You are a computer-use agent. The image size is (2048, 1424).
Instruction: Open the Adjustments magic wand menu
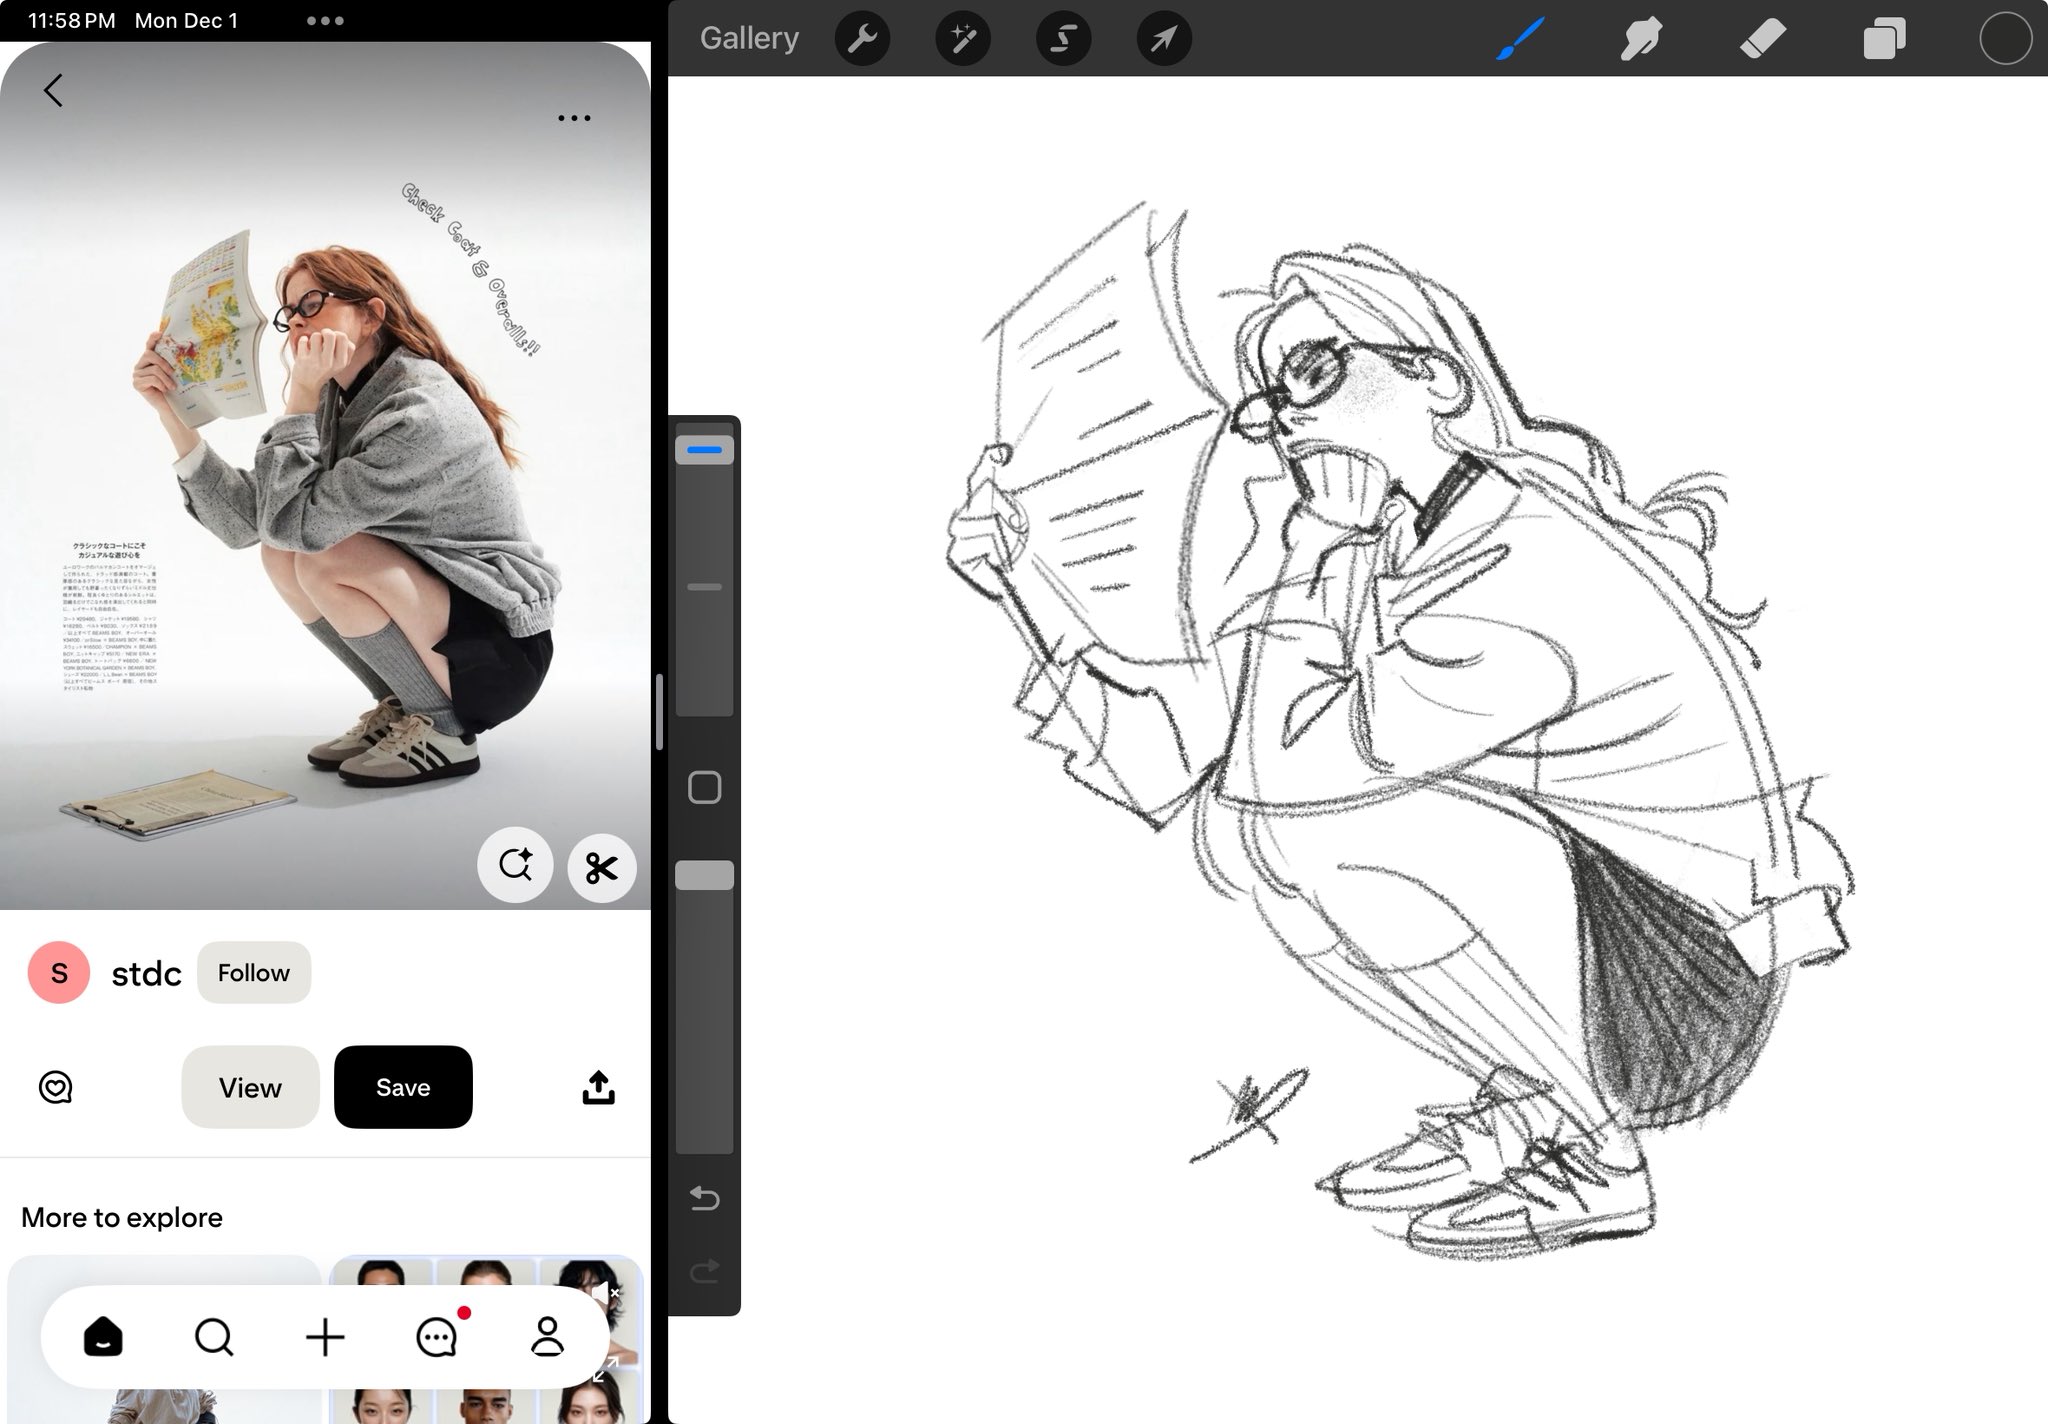click(962, 39)
